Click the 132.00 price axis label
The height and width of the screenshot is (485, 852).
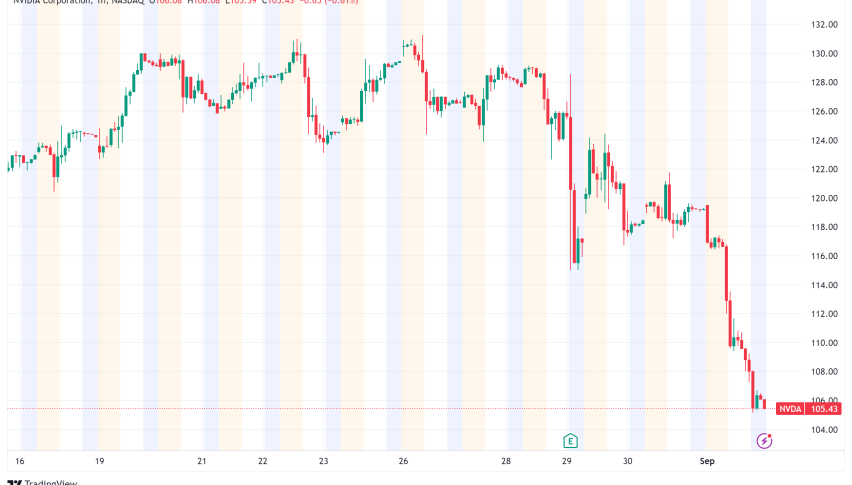click(824, 24)
